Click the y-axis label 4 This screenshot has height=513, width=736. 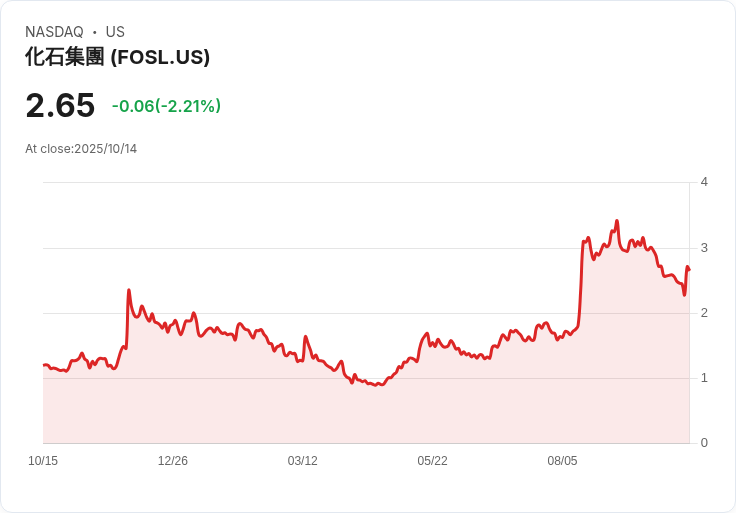tap(704, 182)
